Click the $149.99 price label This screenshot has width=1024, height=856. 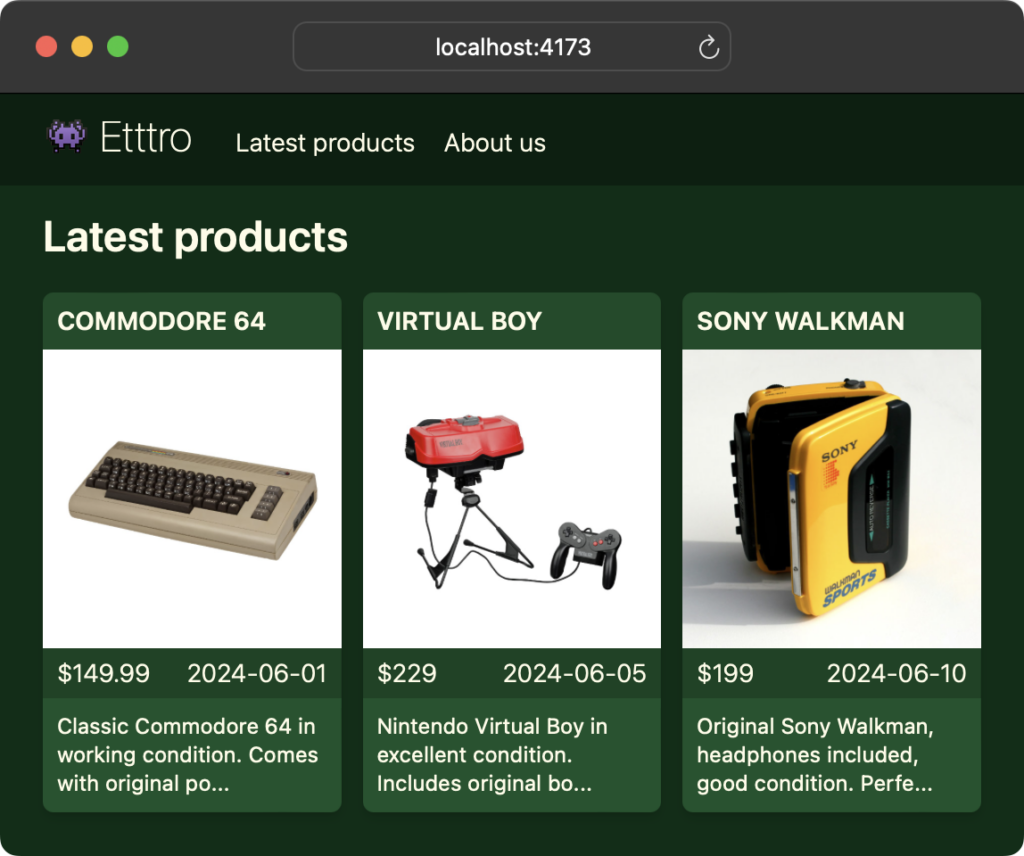click(x=103, y=674)
